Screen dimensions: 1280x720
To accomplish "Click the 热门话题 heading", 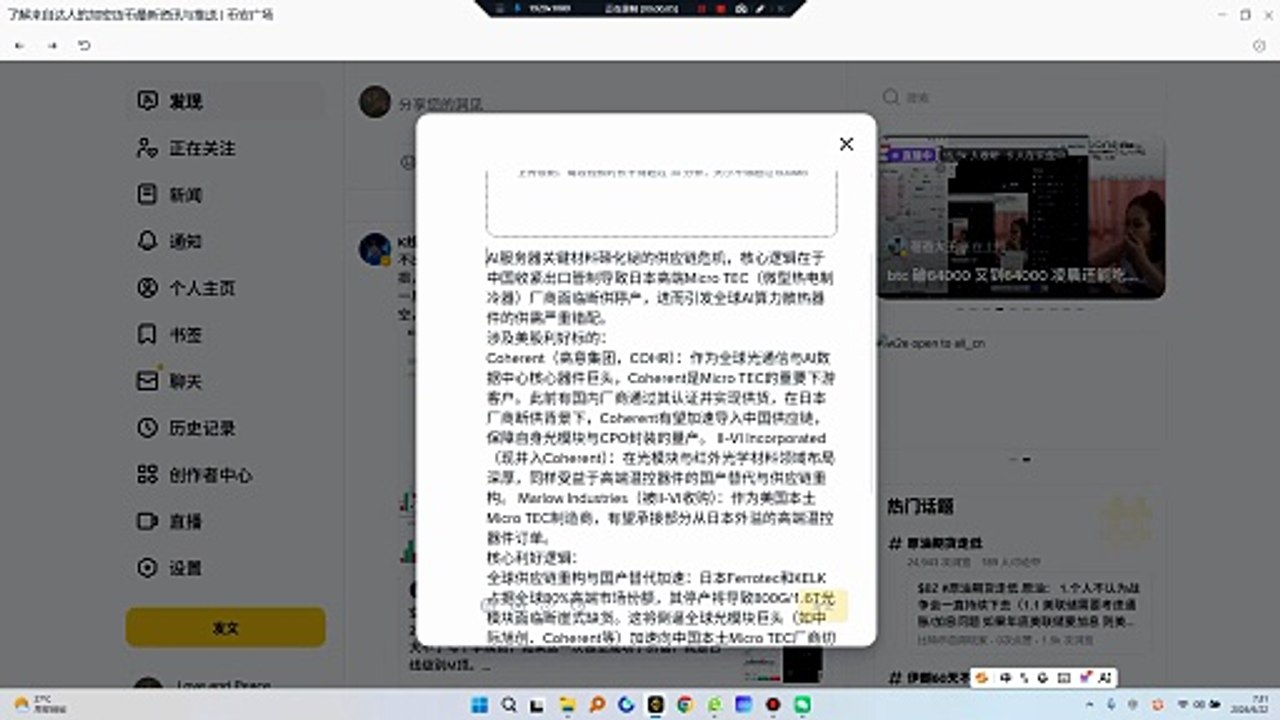I will coord(920,507).
